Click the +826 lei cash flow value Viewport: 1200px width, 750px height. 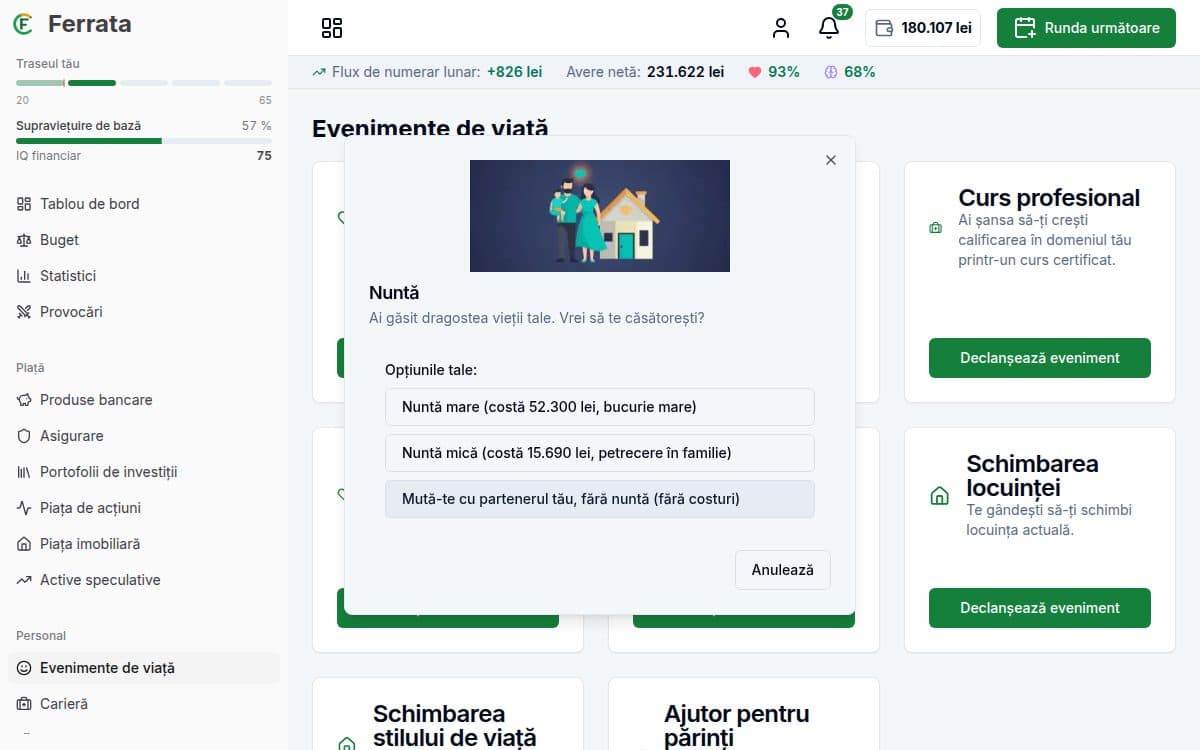(x=514, y=72)
